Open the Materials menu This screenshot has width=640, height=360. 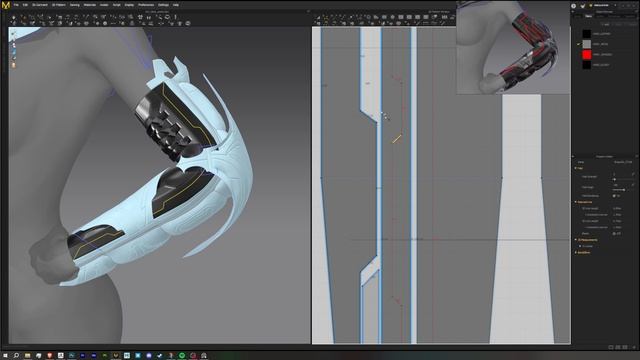pos(90,5)
